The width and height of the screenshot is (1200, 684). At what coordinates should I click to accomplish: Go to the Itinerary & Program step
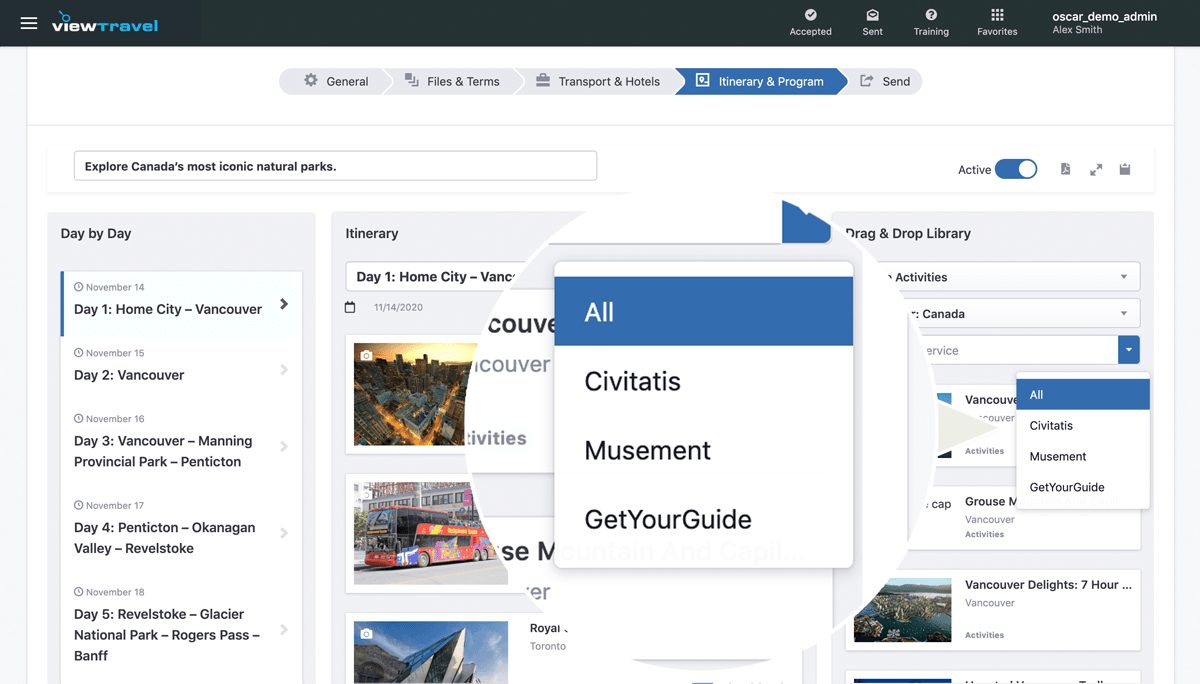[x=760, y=81]
